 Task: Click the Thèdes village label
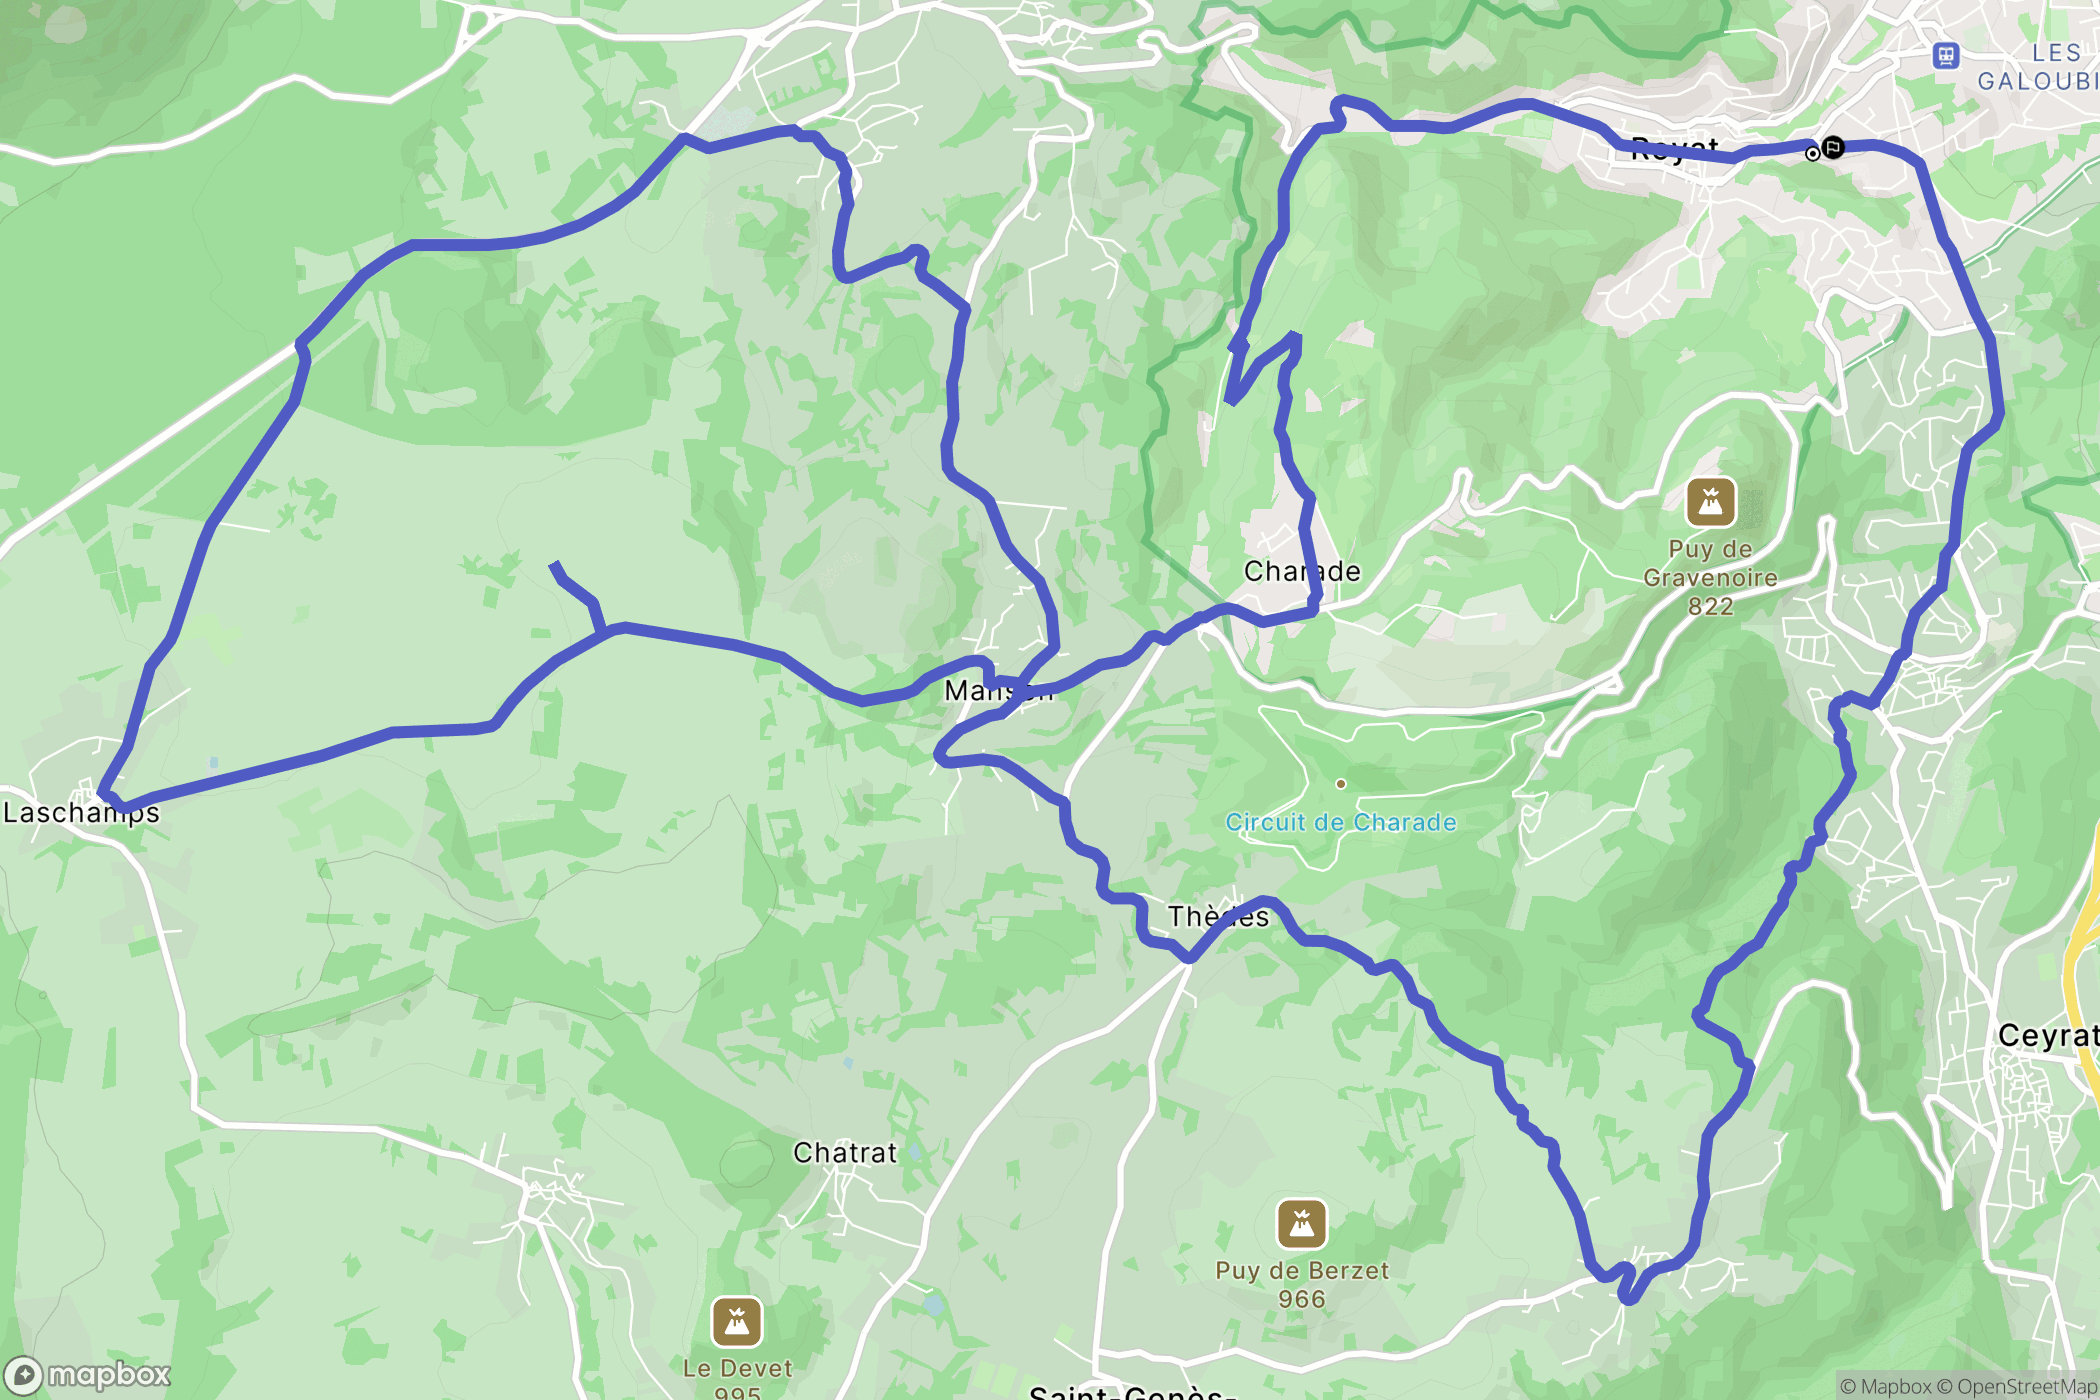(1218, 916)
